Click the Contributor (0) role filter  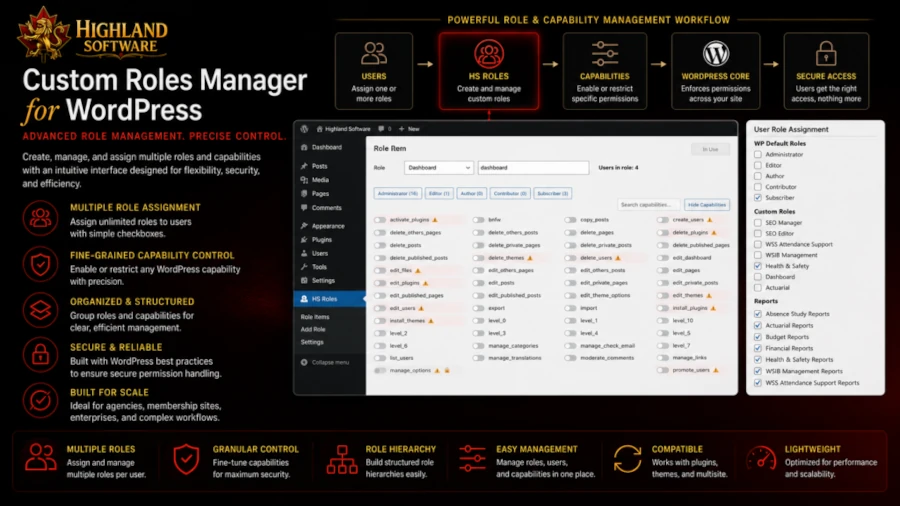coord(510,193)
